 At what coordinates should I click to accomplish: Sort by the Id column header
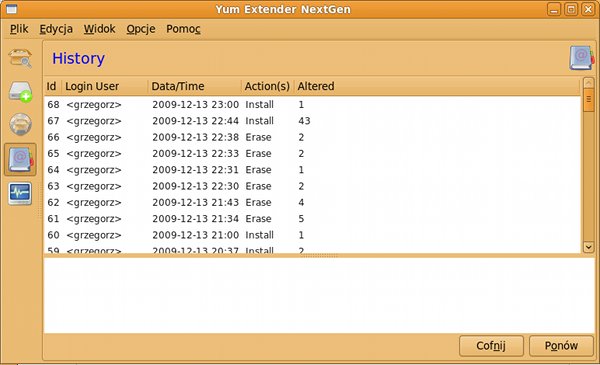53,86
